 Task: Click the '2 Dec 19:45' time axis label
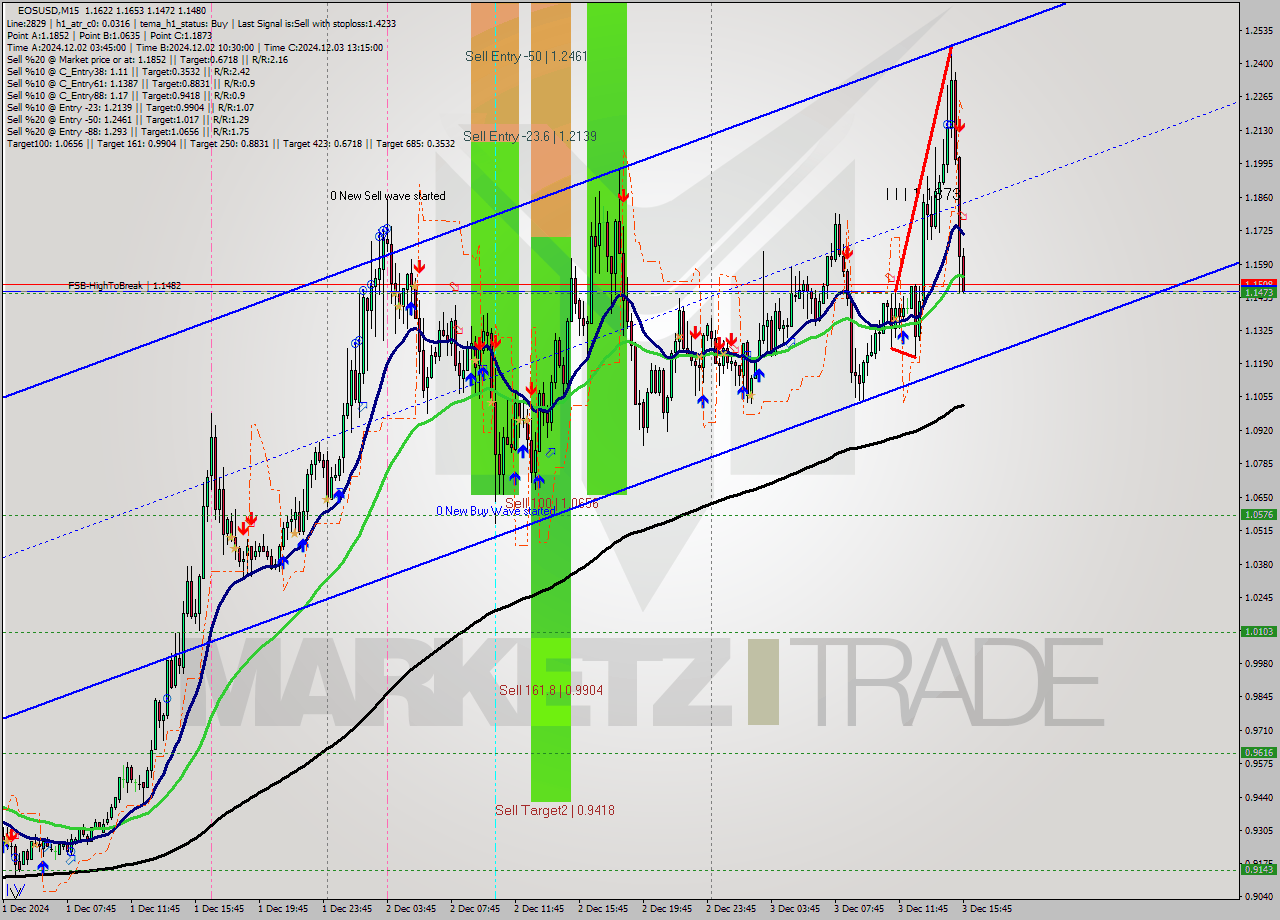[x=667, y=909]
